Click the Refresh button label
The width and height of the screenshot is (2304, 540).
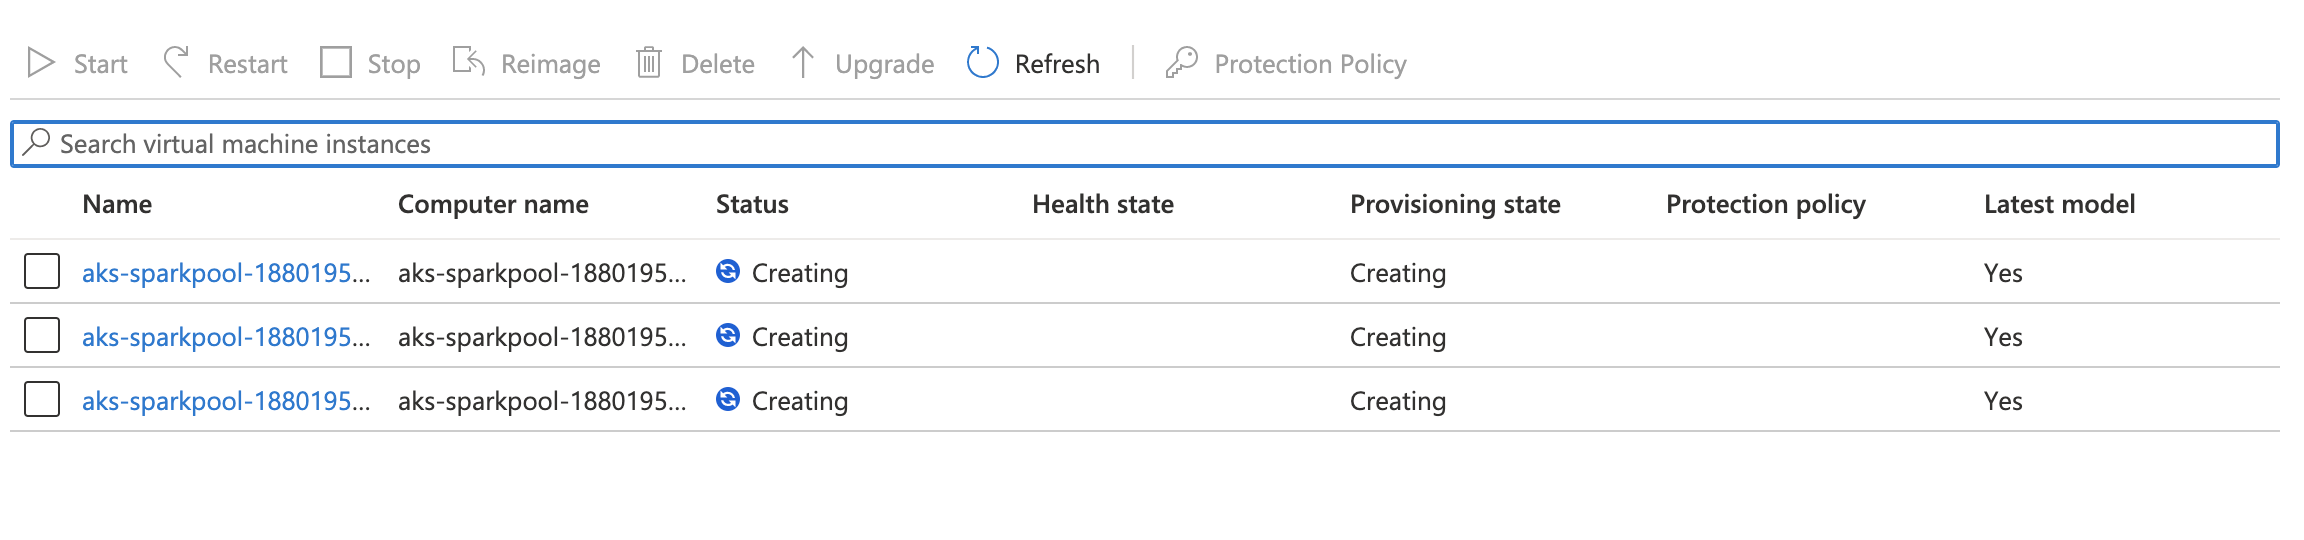pos(1057,64)
